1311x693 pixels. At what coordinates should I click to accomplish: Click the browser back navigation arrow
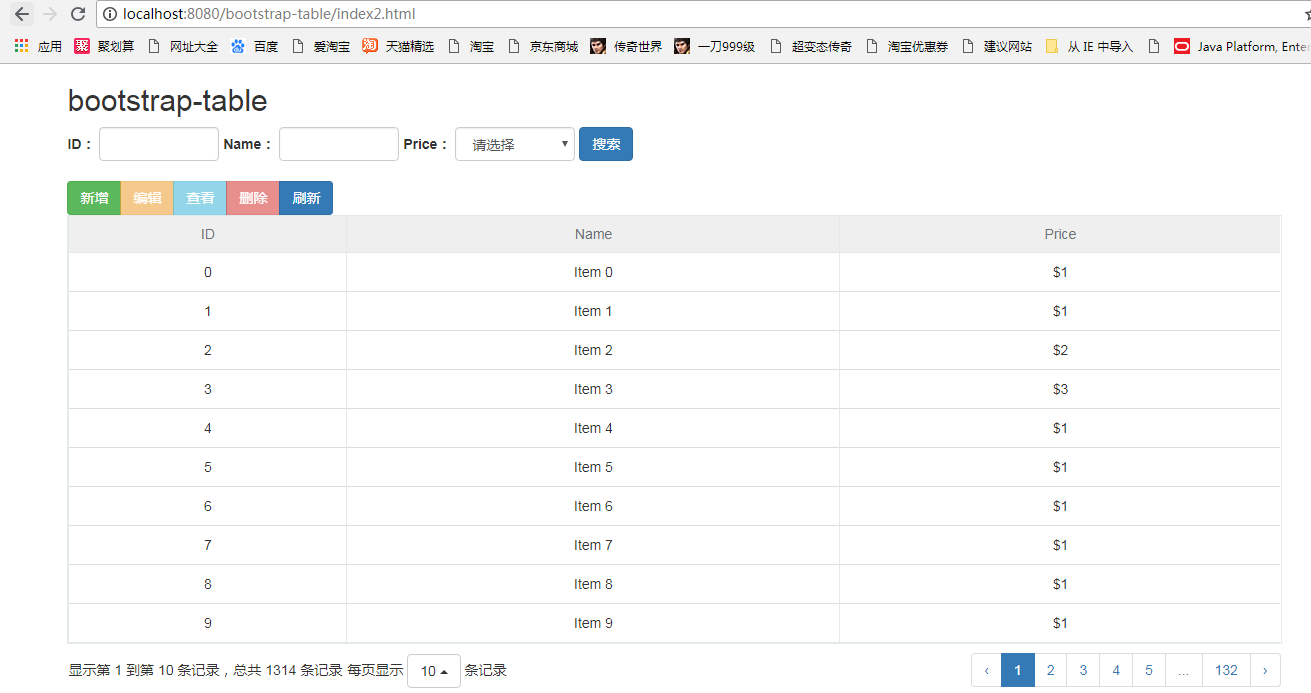21,15
